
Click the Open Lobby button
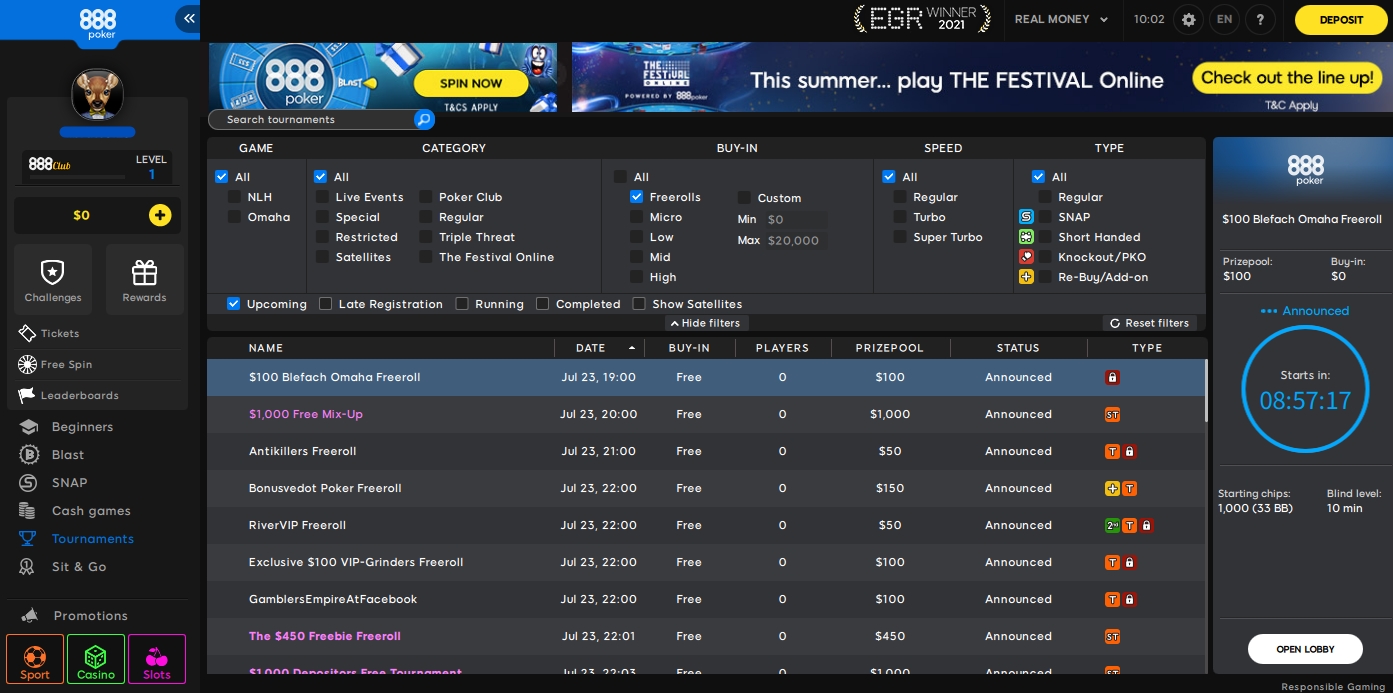1305,649
